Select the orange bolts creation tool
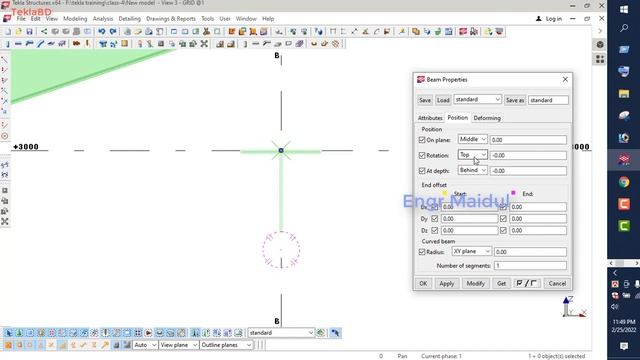640x360 pixels. click(76, 44)
